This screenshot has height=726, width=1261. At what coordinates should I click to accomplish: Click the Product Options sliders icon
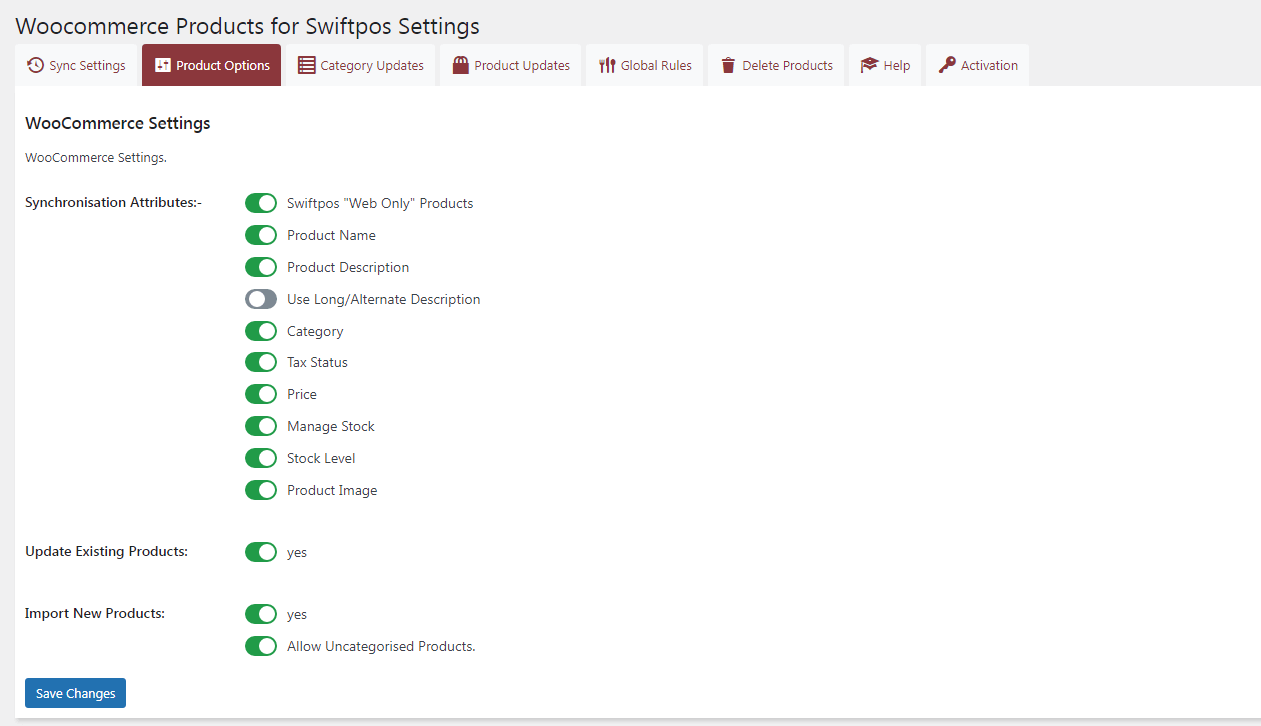(x=163, y=65)
